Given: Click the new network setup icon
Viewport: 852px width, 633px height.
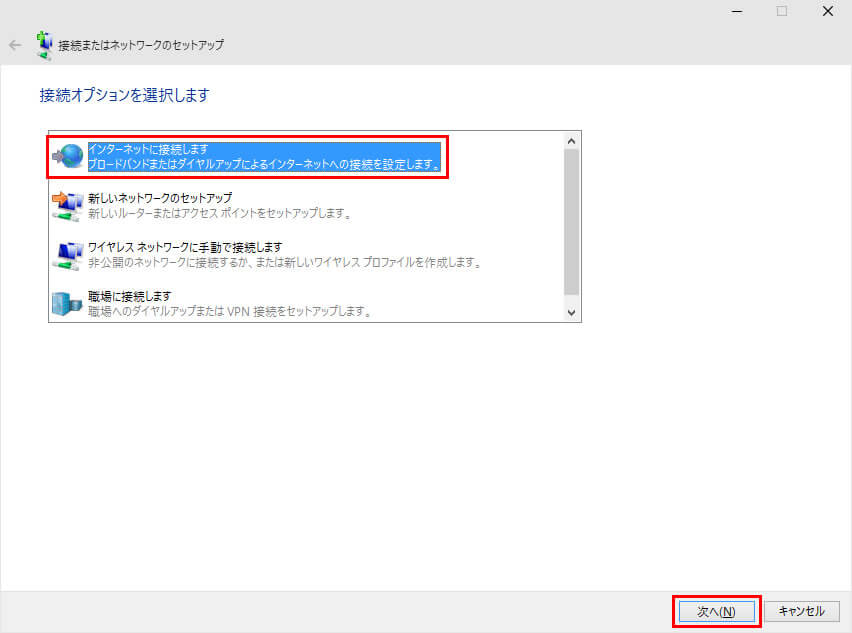Looking at the screenshot, I should (x=67, y=206).
